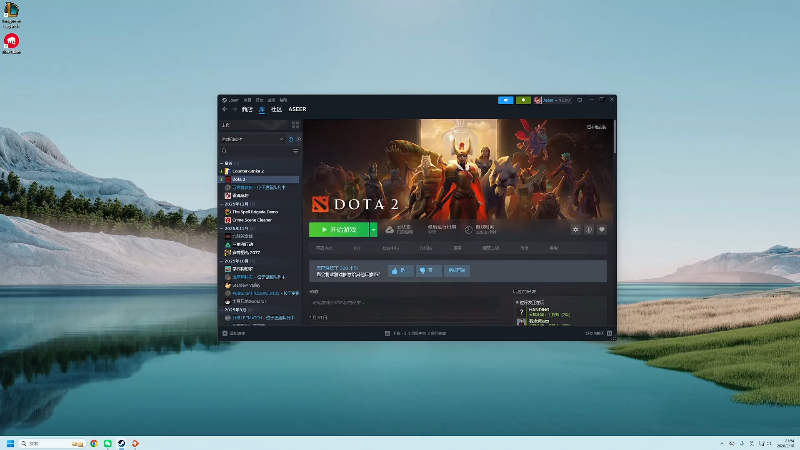
Task: Open the red Riot Client desktop shortcut
Action: click(x=11, y=43)
